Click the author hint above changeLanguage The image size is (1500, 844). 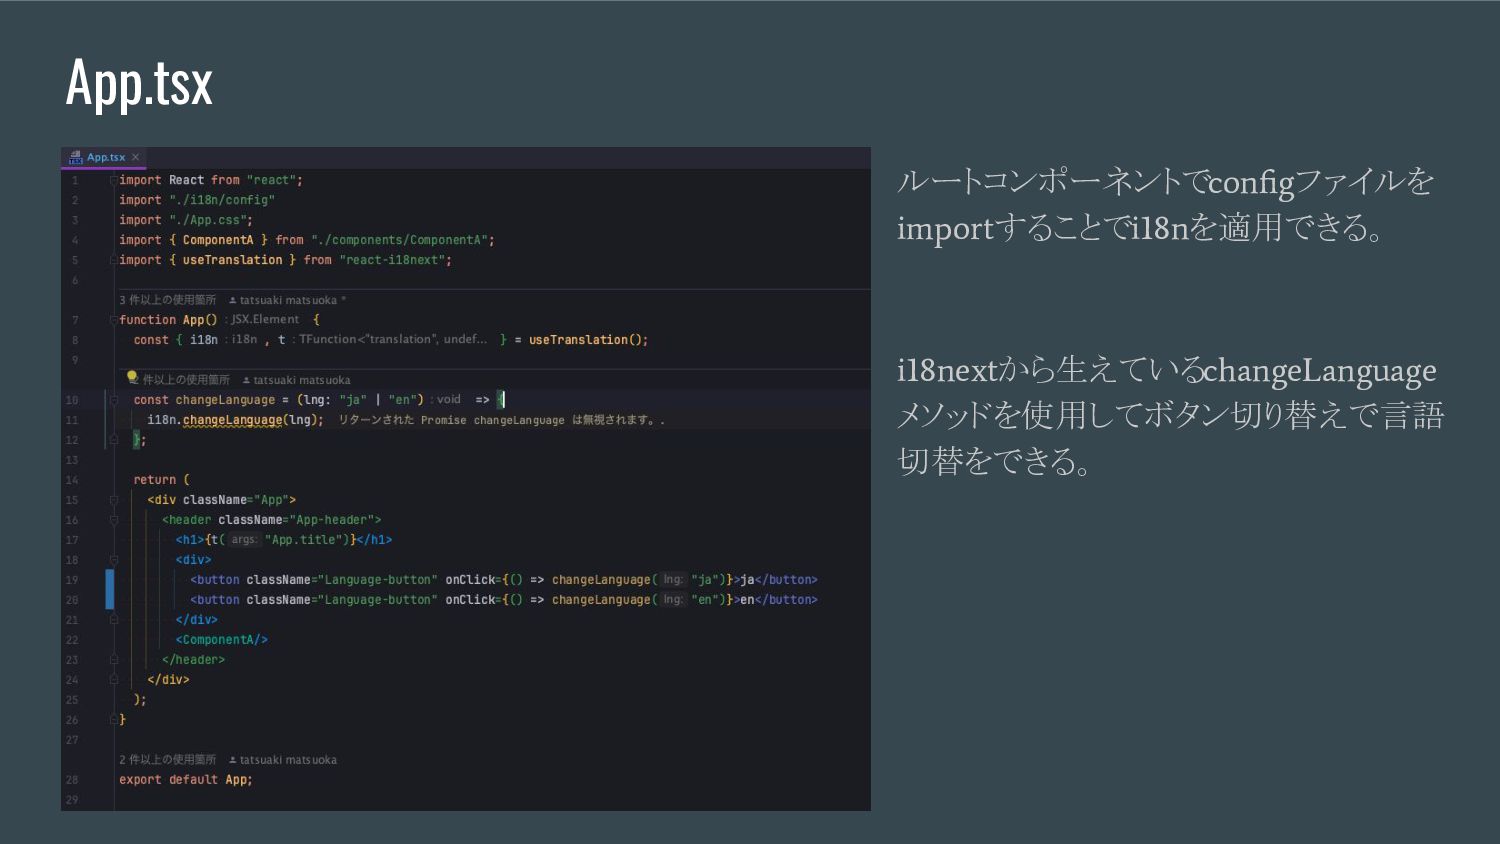coord(296,380)
